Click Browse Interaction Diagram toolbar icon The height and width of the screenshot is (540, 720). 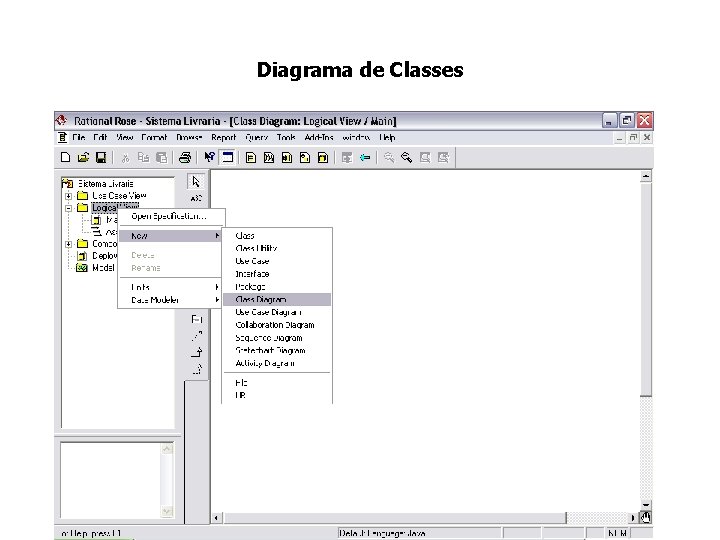tap(269, 158)
